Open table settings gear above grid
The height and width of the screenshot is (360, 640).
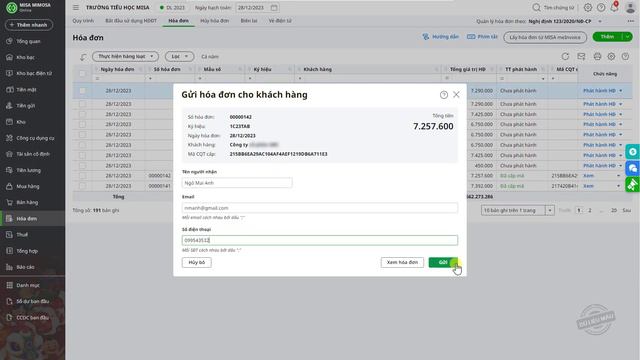click(611, 56)
